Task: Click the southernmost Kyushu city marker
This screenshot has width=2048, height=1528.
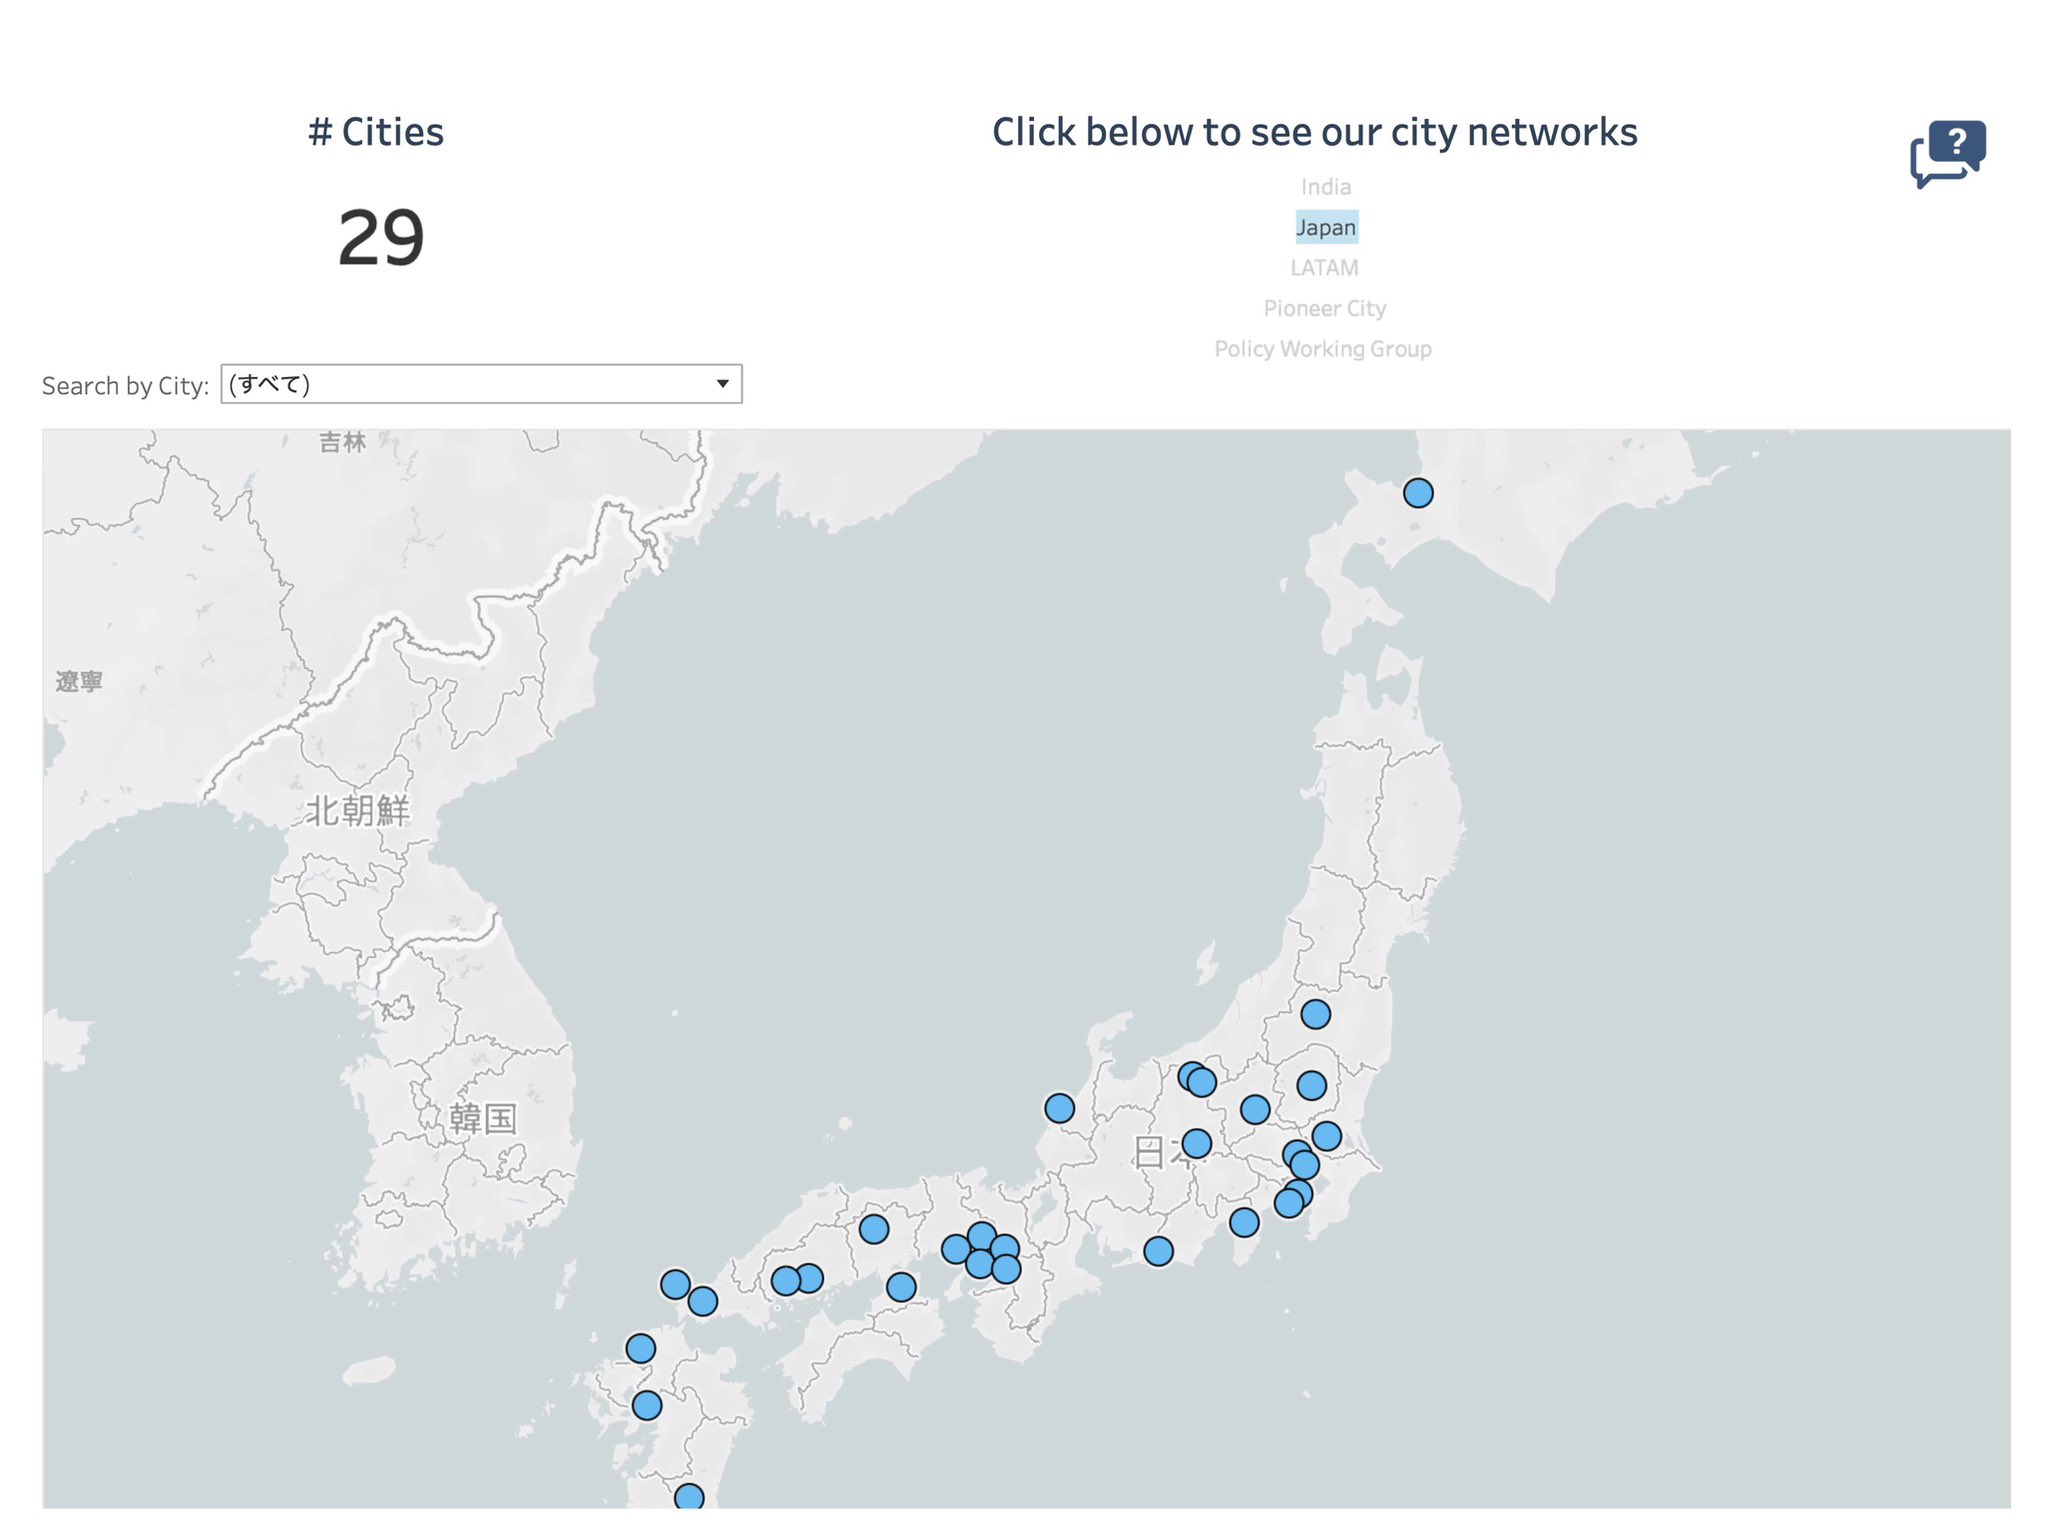Action: coord(688,1497)
